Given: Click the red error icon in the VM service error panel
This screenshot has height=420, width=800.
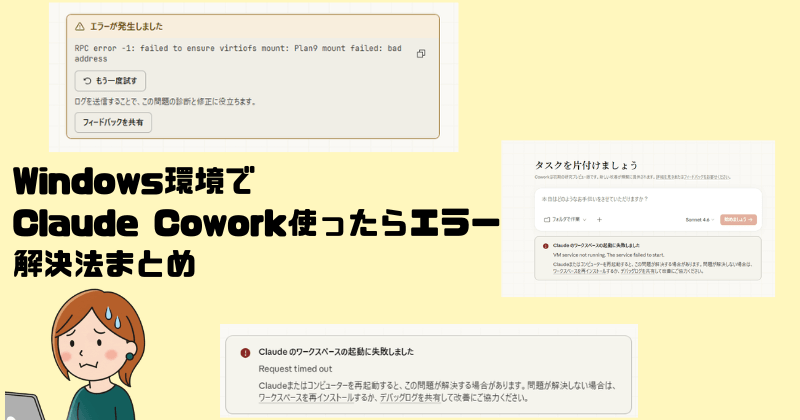Looking at the screenshot, I should (x=545, y=245).
